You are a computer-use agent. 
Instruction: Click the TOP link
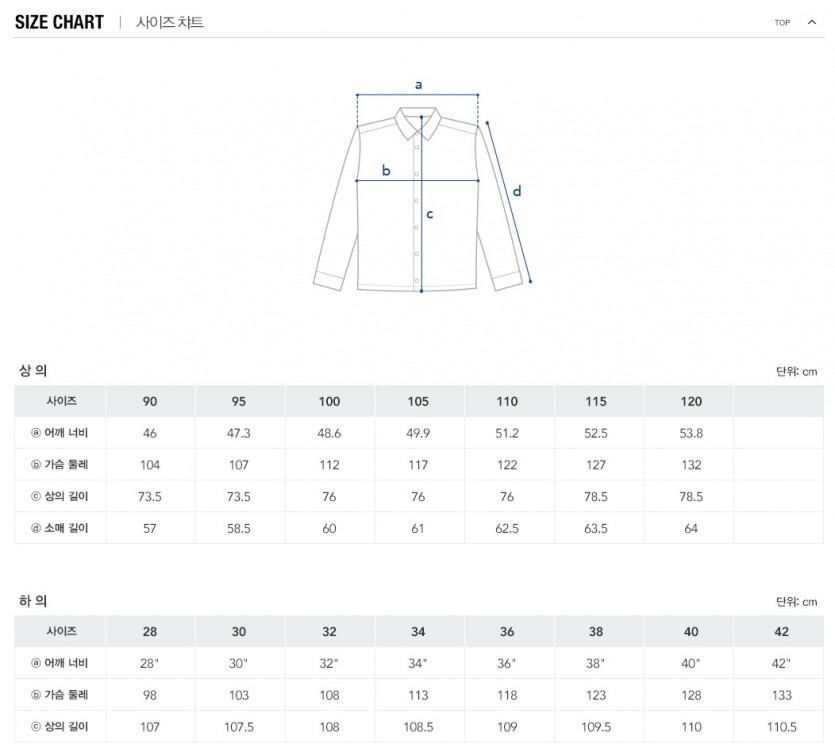(782, 23)
